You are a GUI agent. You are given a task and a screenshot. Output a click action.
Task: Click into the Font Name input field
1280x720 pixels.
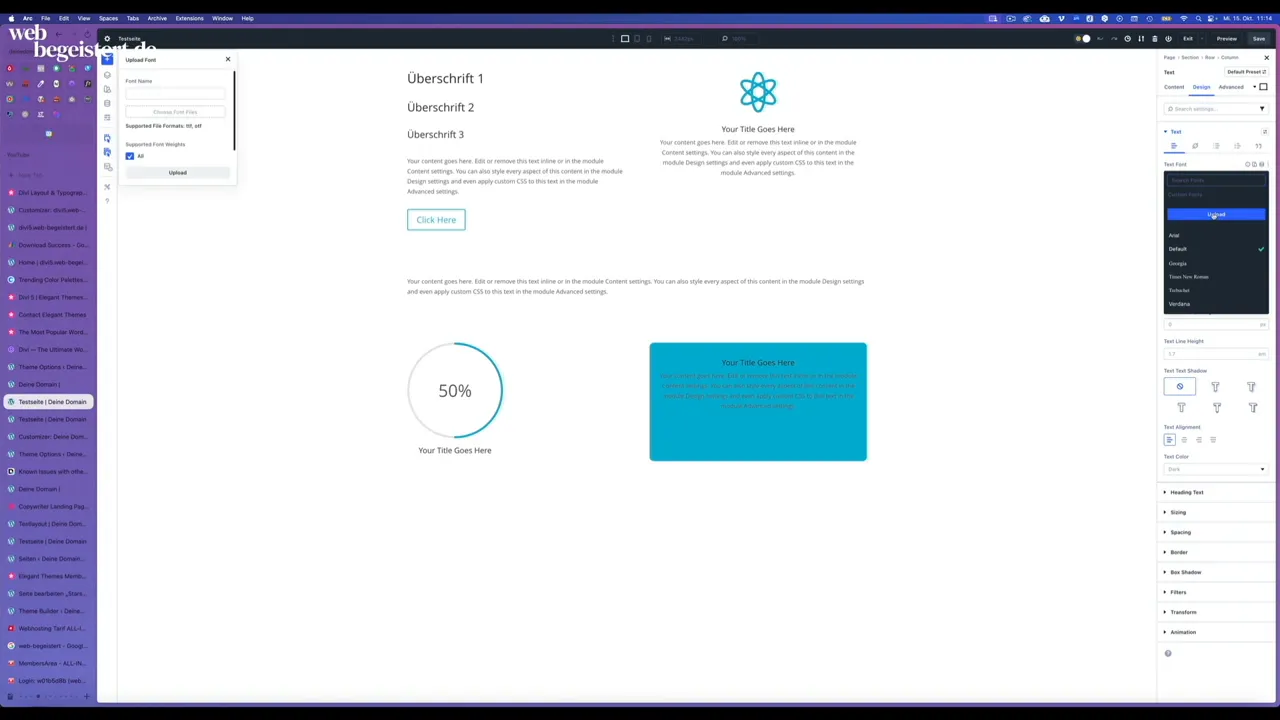[x=175, y=91]
